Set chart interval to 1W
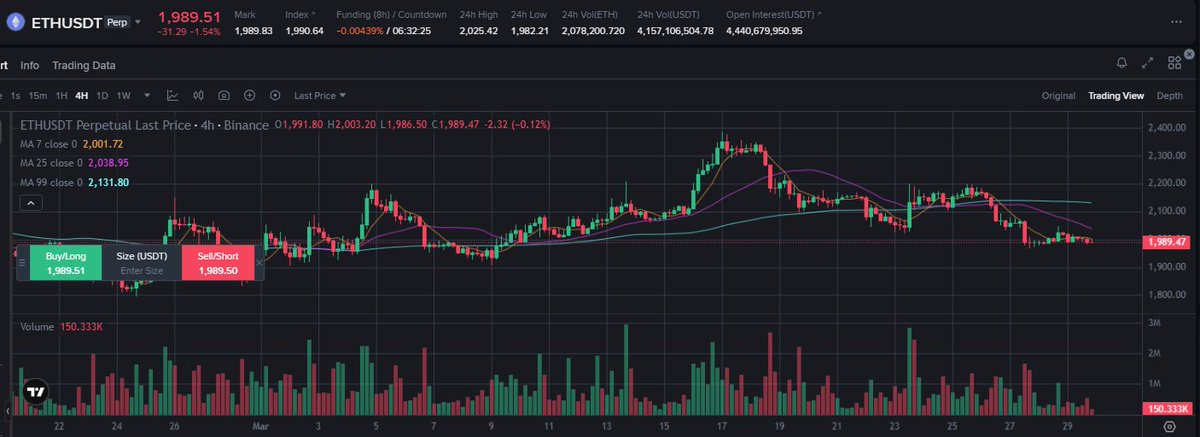The width and height of the screenshot is (1200, 437). 124,96
